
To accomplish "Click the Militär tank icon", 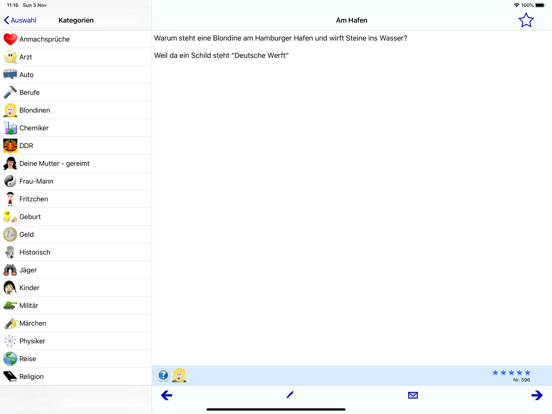I will pyautogui.click(x=10, y=305).
